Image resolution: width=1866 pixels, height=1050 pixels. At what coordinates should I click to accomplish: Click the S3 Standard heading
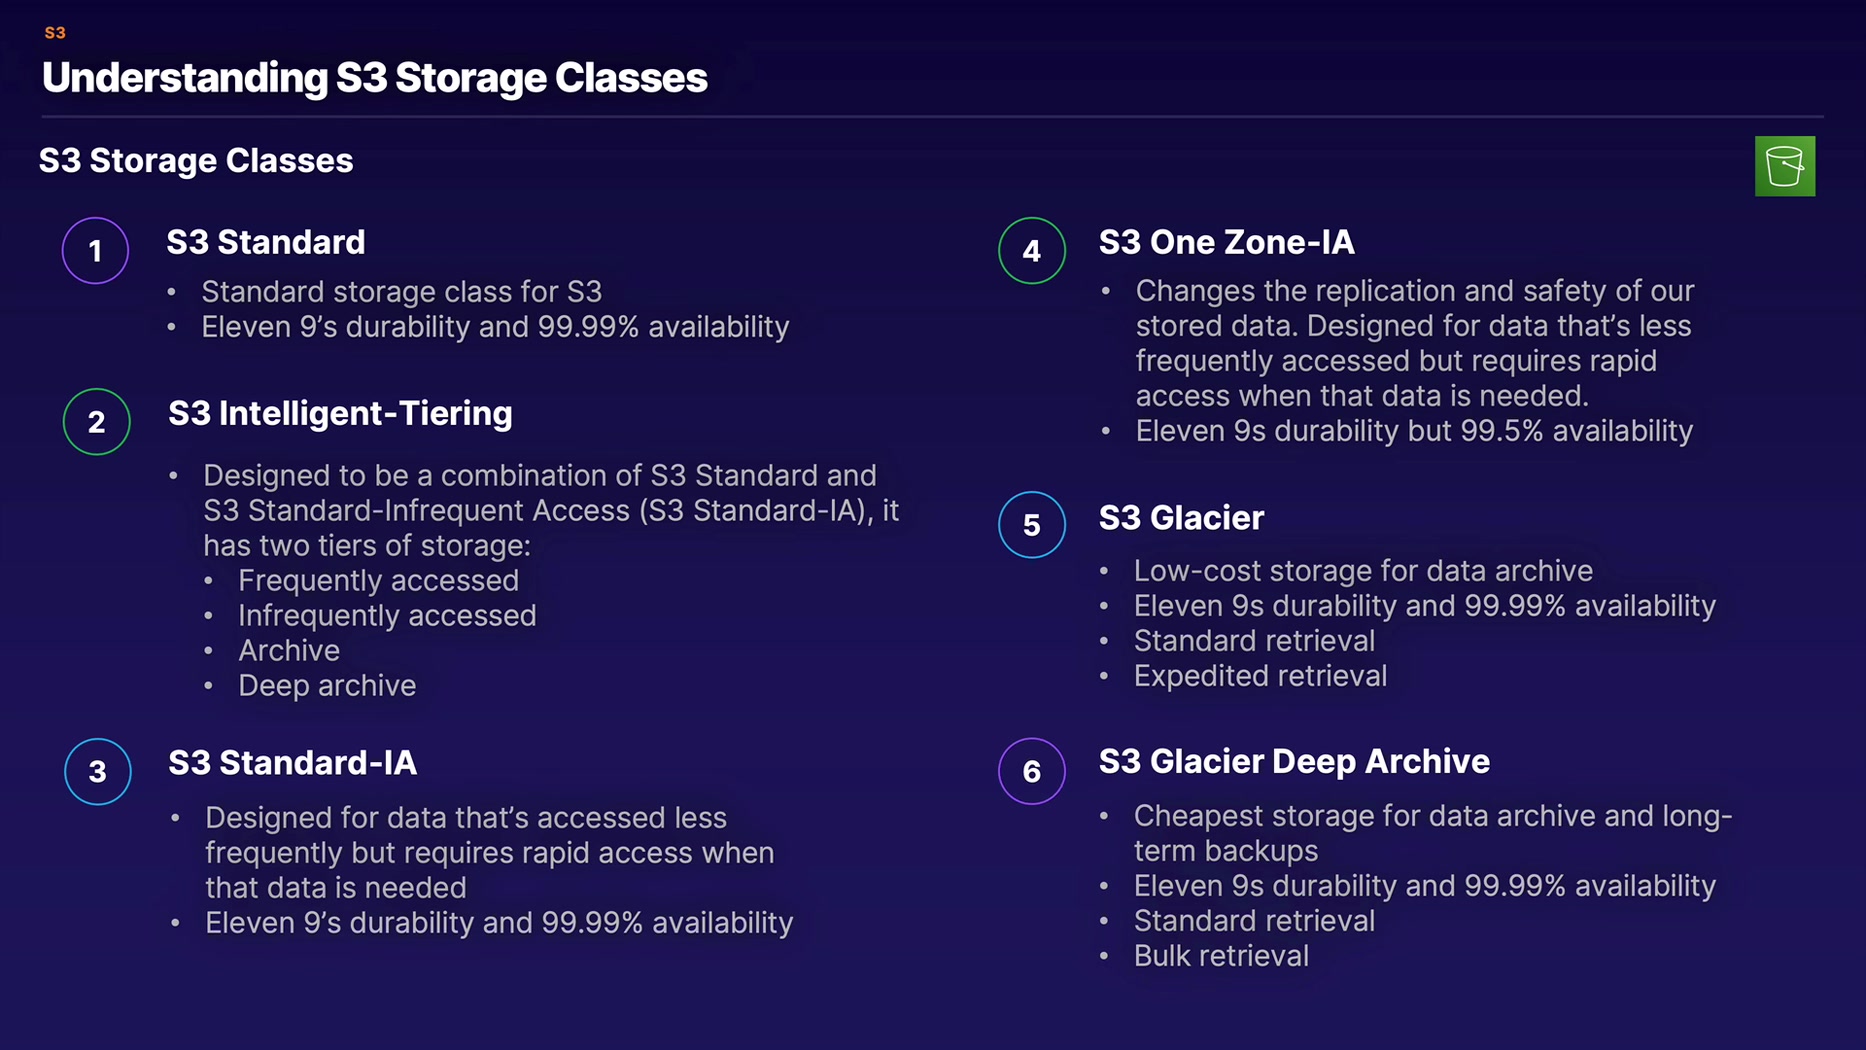click(266, 242)
